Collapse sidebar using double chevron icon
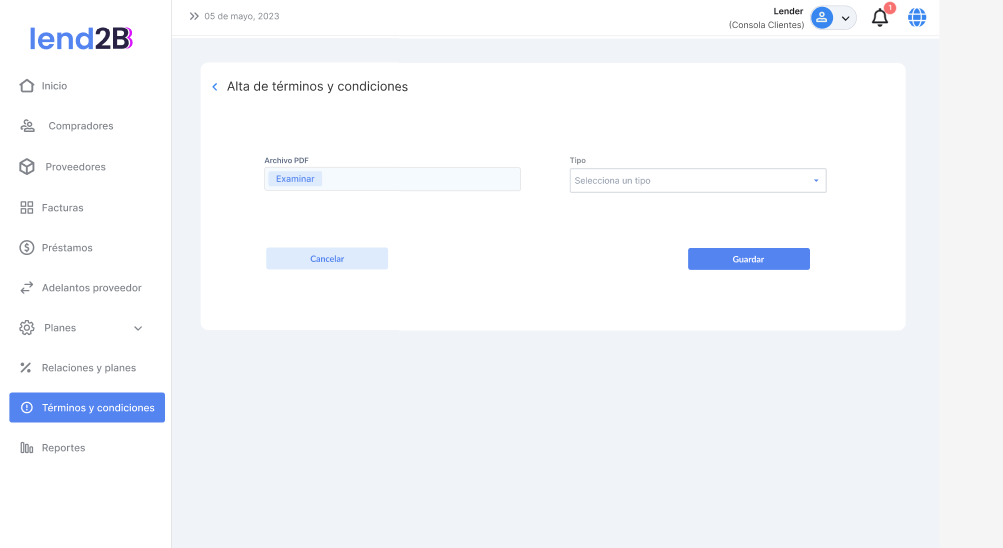 [194, 16]
